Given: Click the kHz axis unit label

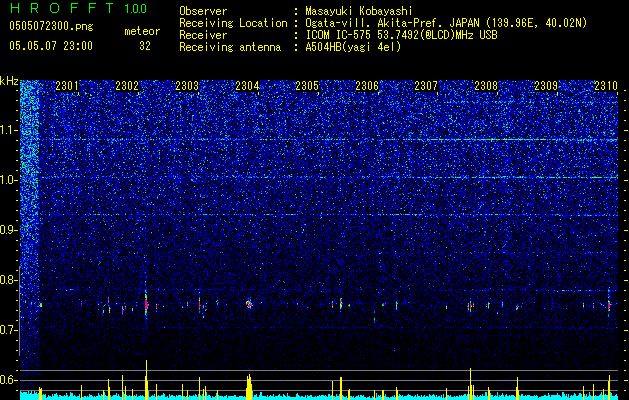Looking at the screenshot, I should (9, 81).
